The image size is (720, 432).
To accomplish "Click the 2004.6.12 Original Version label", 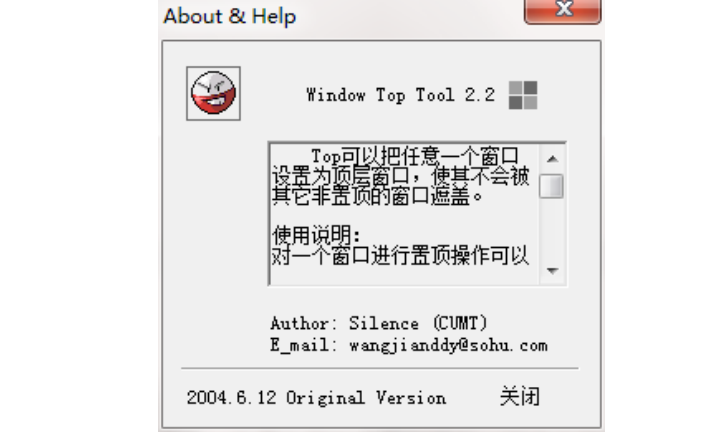I will tap(316, 397).
